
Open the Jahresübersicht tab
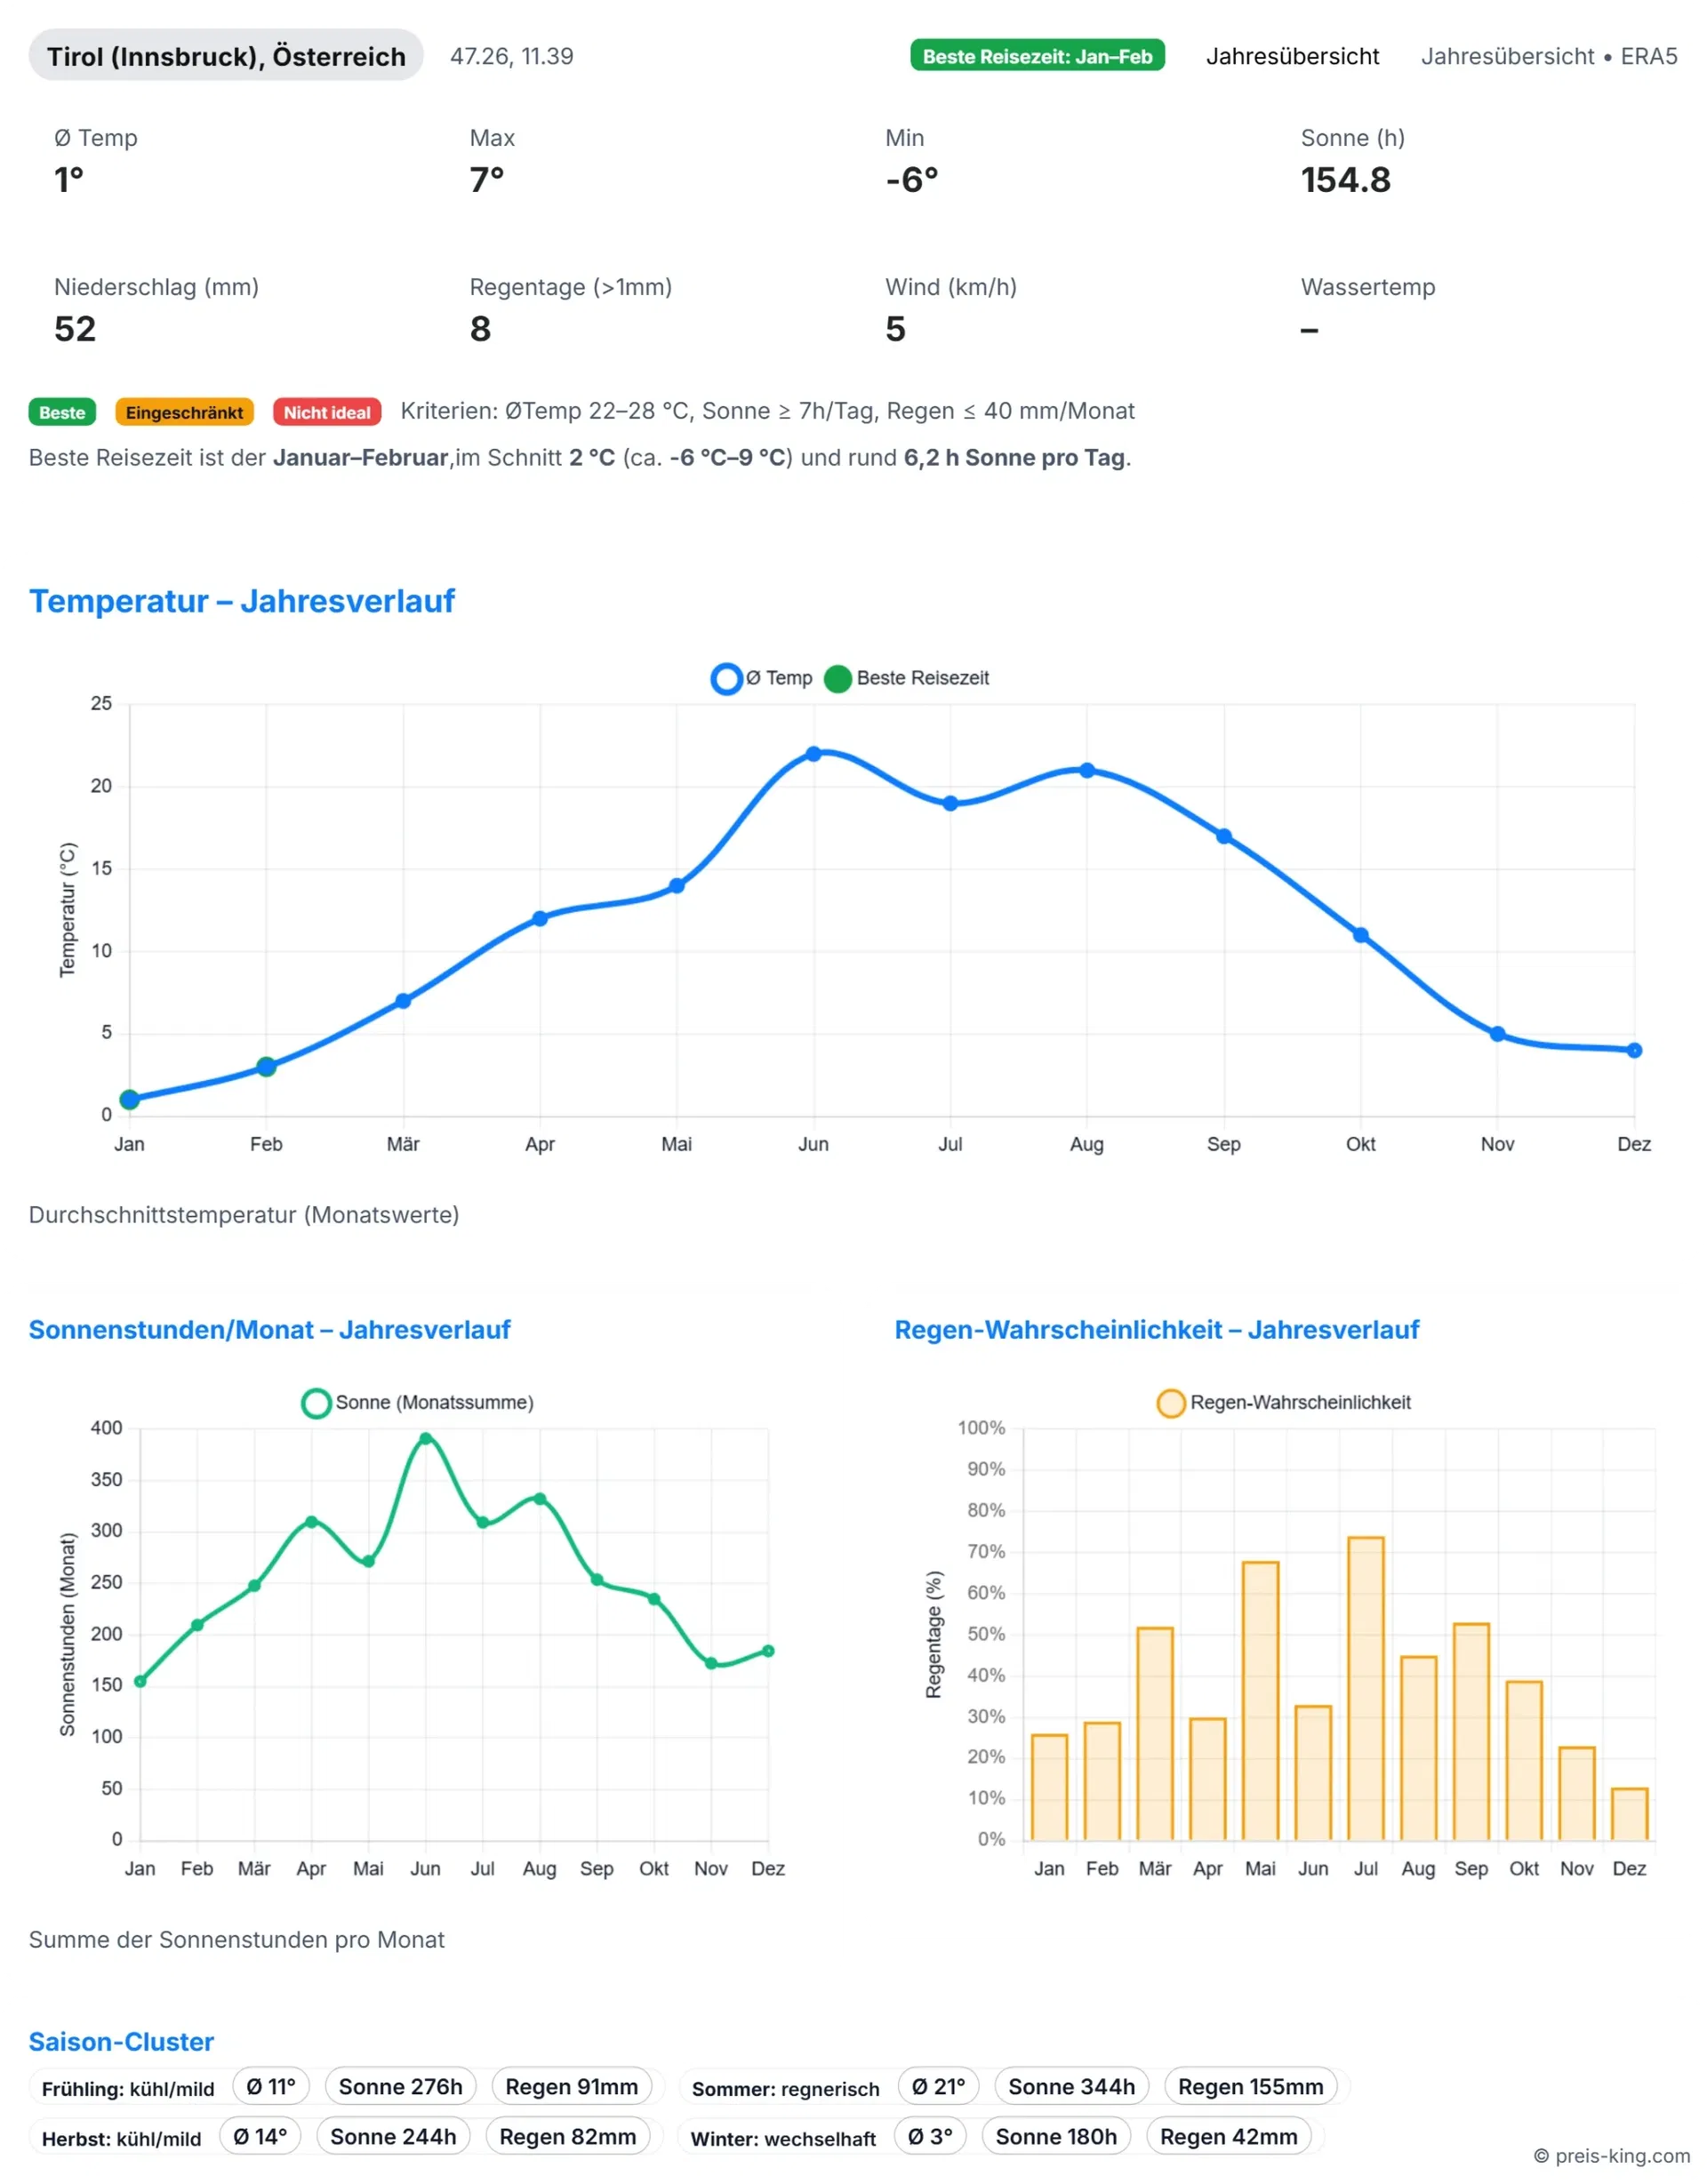tap(1292, 56)
